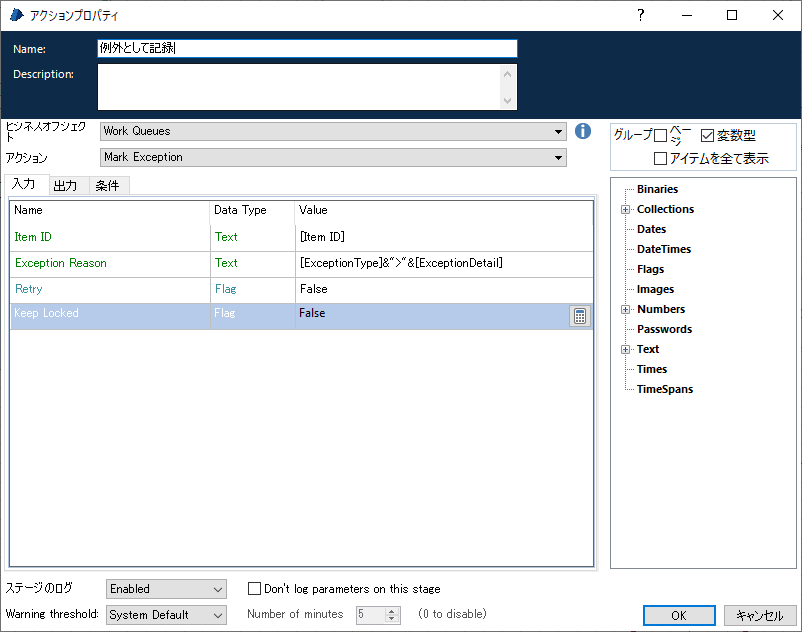Select the Keep Locked parameter name
The width and height of the screenshot is (802, 632).
46,313
